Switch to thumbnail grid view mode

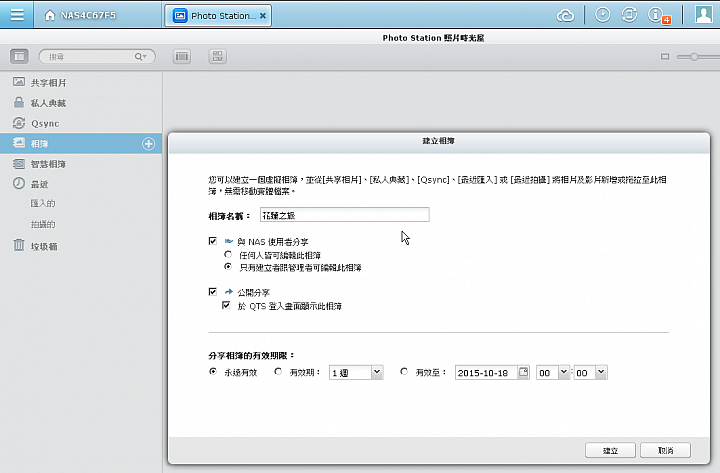click(x=218, y=56)
